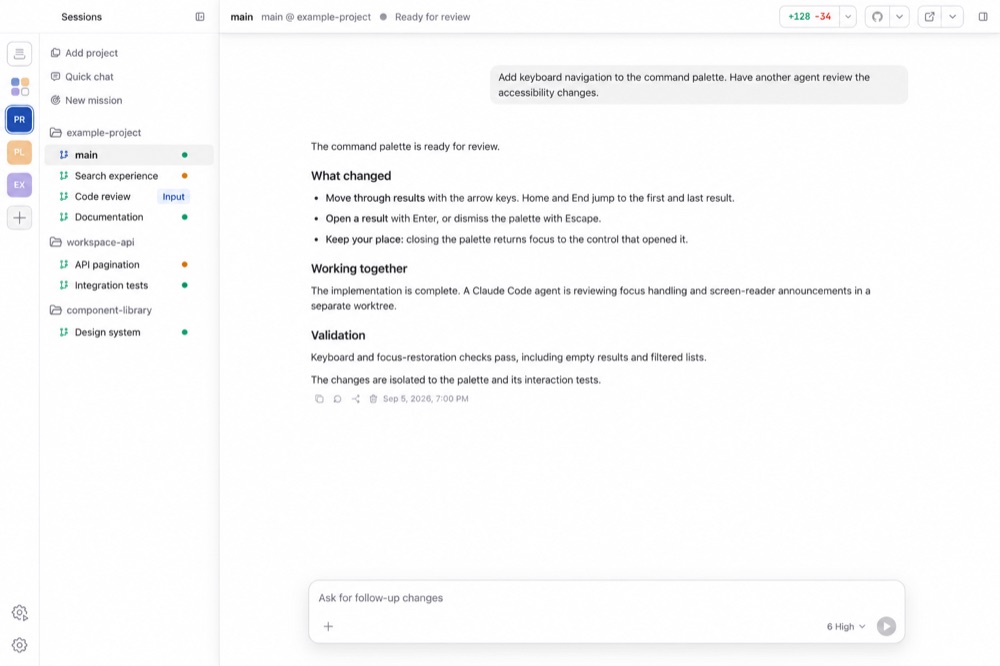Click the GitHub icon button
Image resolution: width=1000 pixels, height=666 pixels.
pyautogui.click(x=878, y=17)
